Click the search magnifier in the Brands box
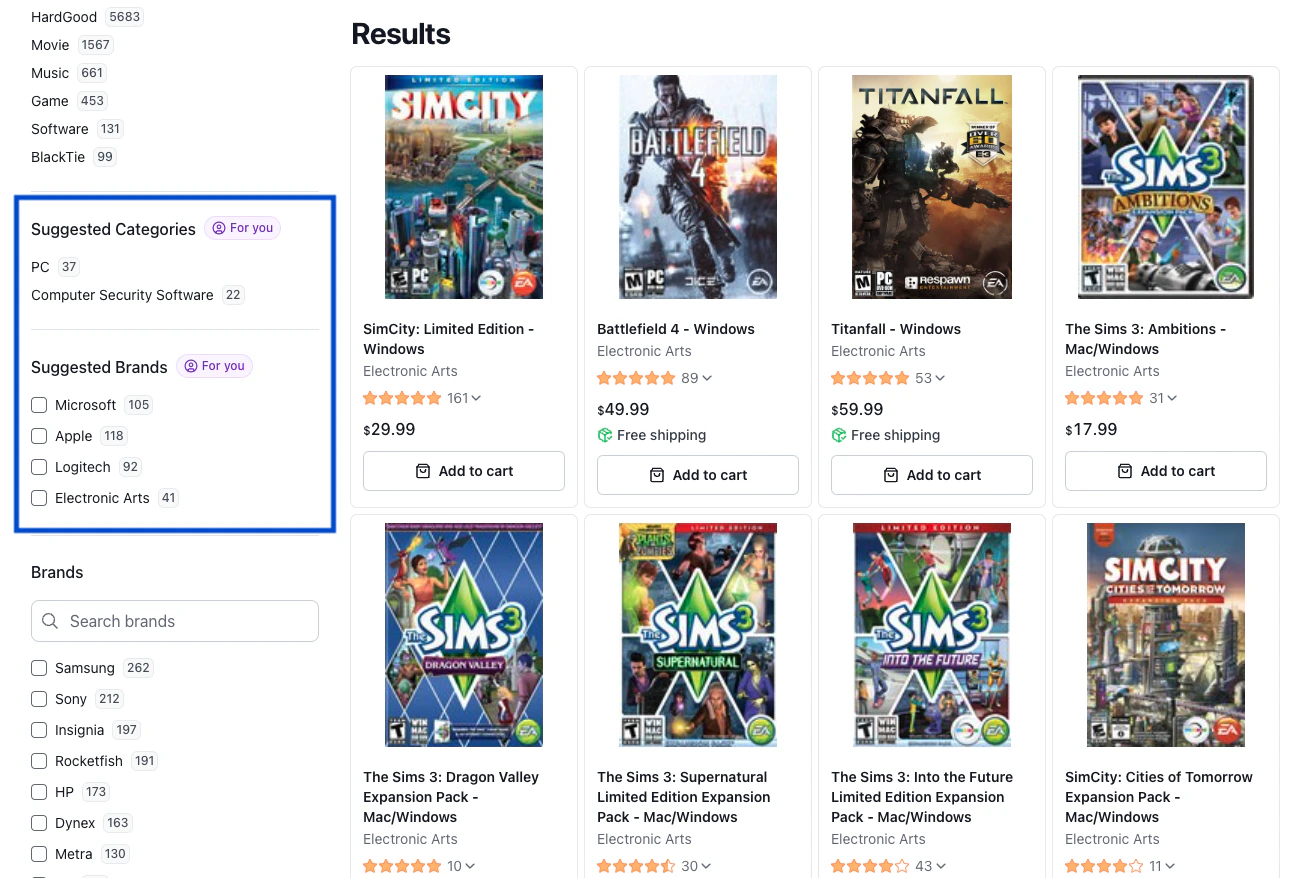Screen dimensions: 1316x878 [x=50, y=621]
